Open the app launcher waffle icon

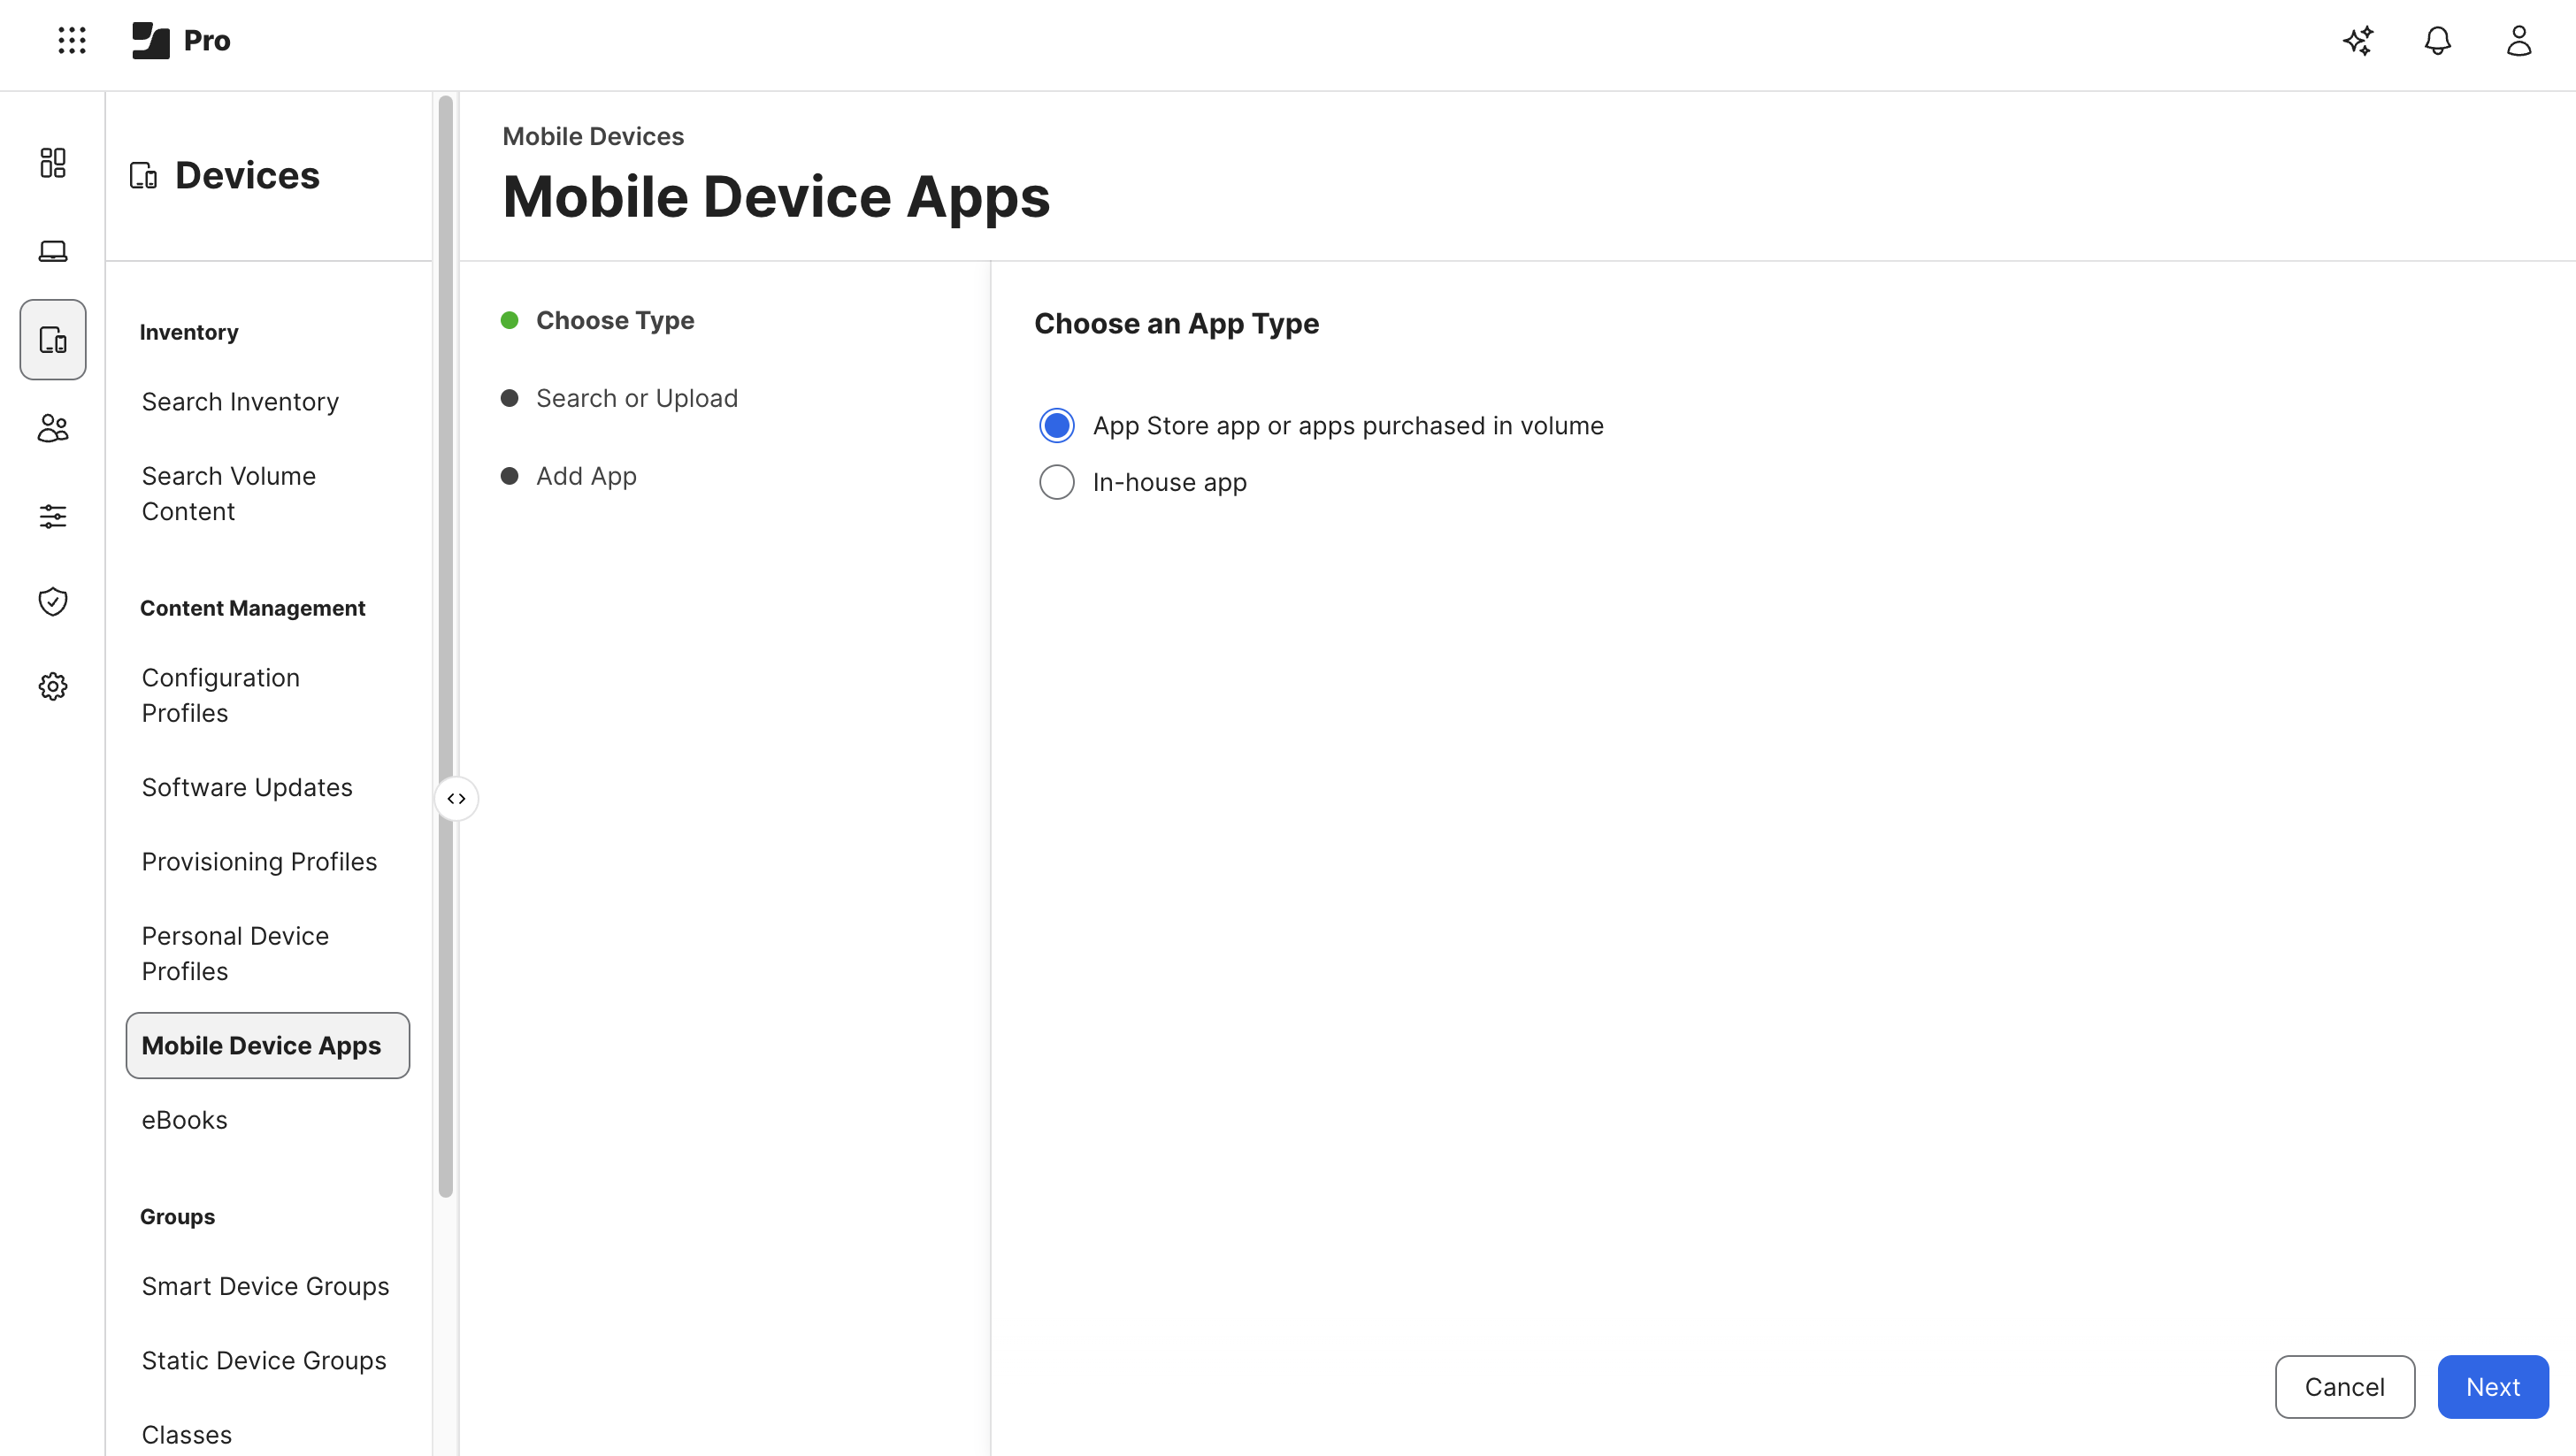(x=71, y=41)
